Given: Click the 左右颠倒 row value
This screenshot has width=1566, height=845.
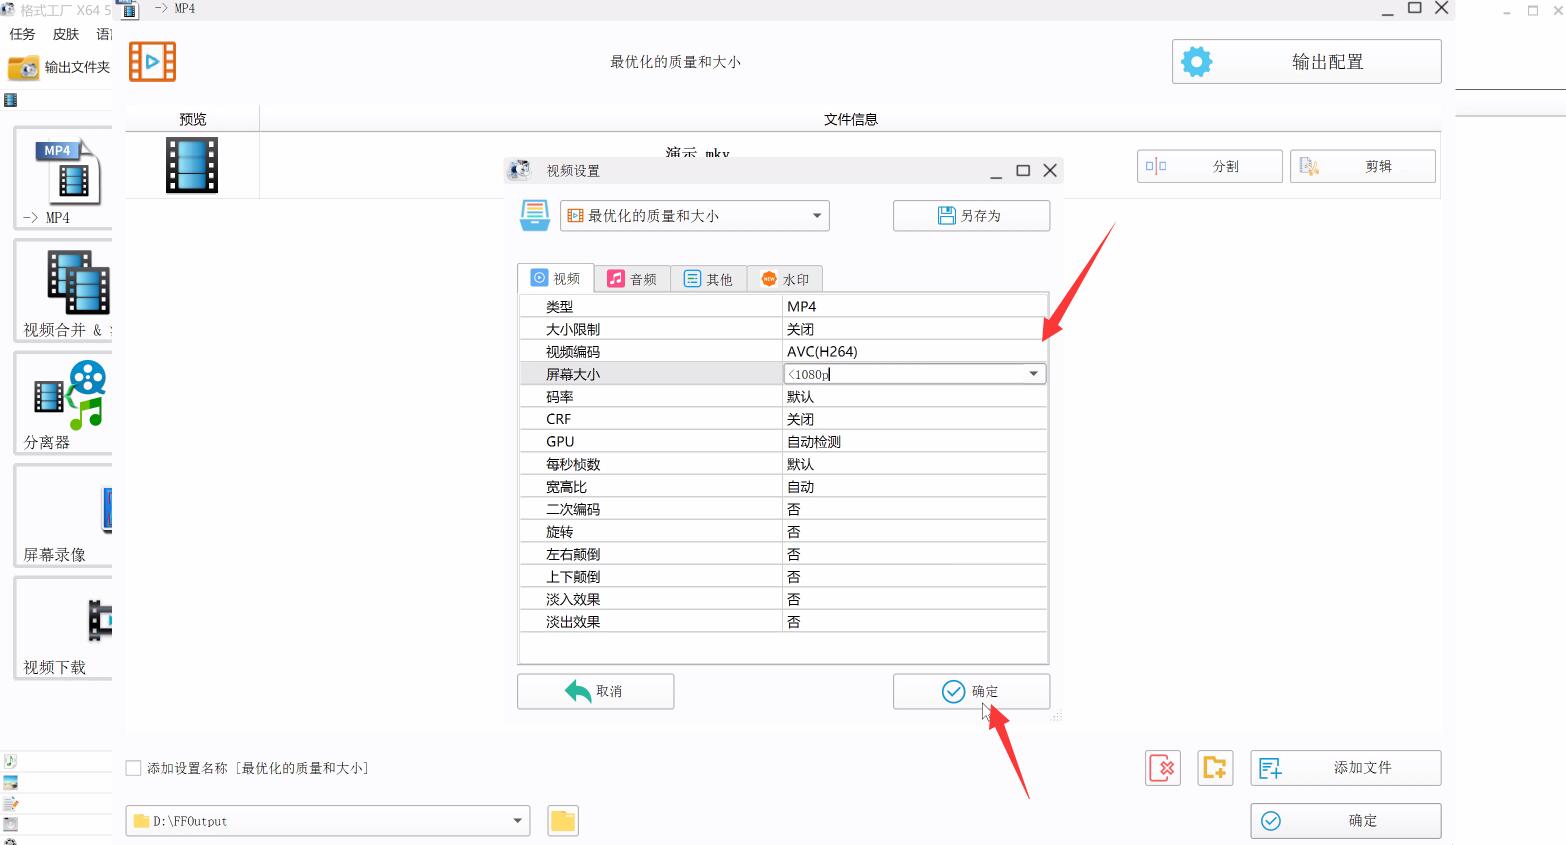Looking at the screenshot, I should pyautogui.click(x=914, y=554).
